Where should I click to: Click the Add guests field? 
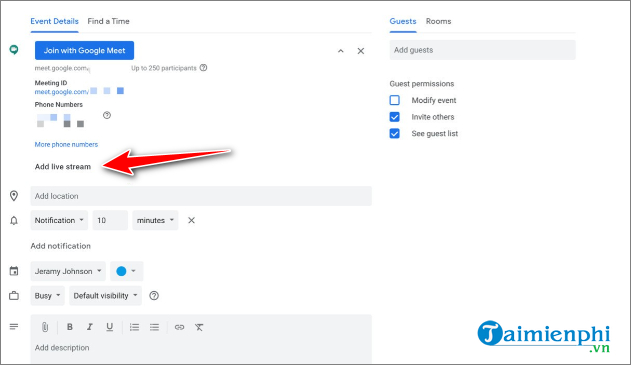[483, 50]
